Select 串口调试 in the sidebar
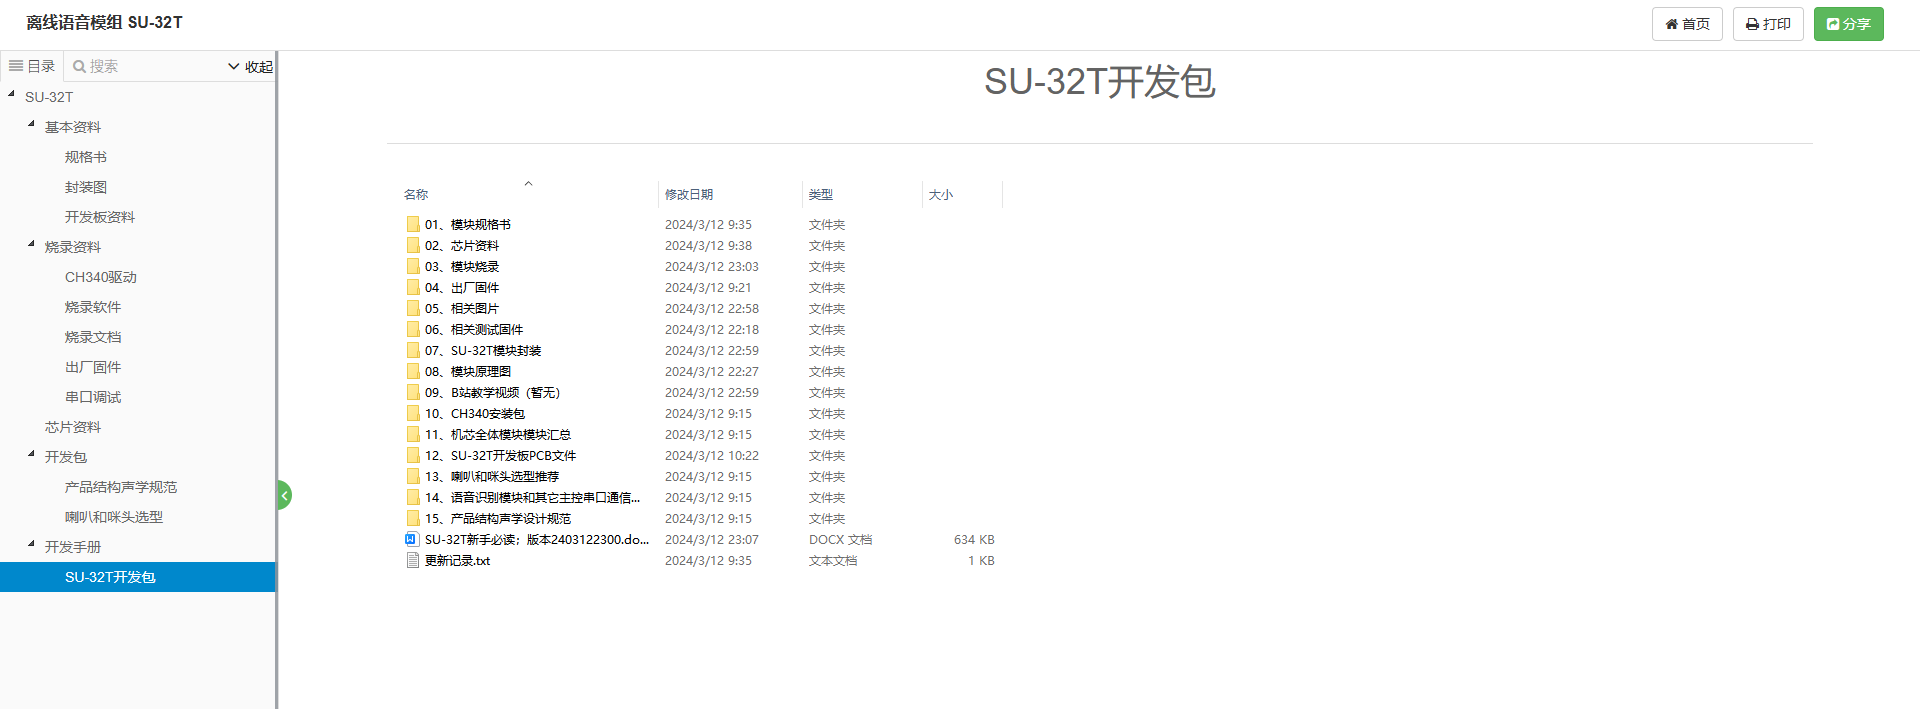1920x709 pixels. coord(93,397)
